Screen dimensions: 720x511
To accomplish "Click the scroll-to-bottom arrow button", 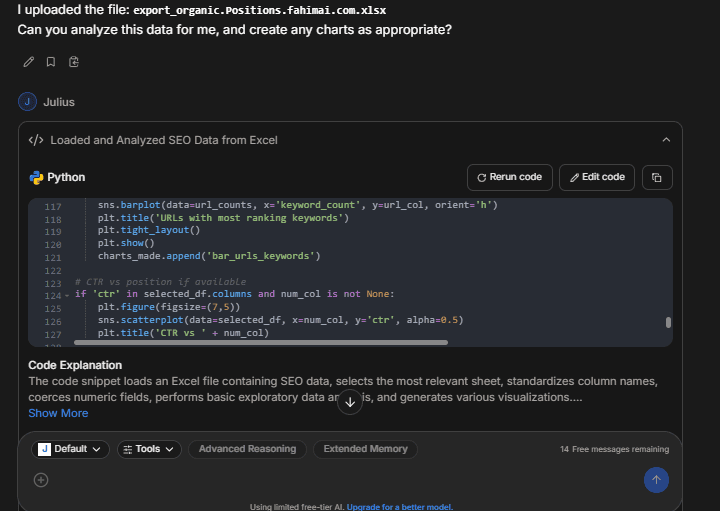I will tap(350, 402).
